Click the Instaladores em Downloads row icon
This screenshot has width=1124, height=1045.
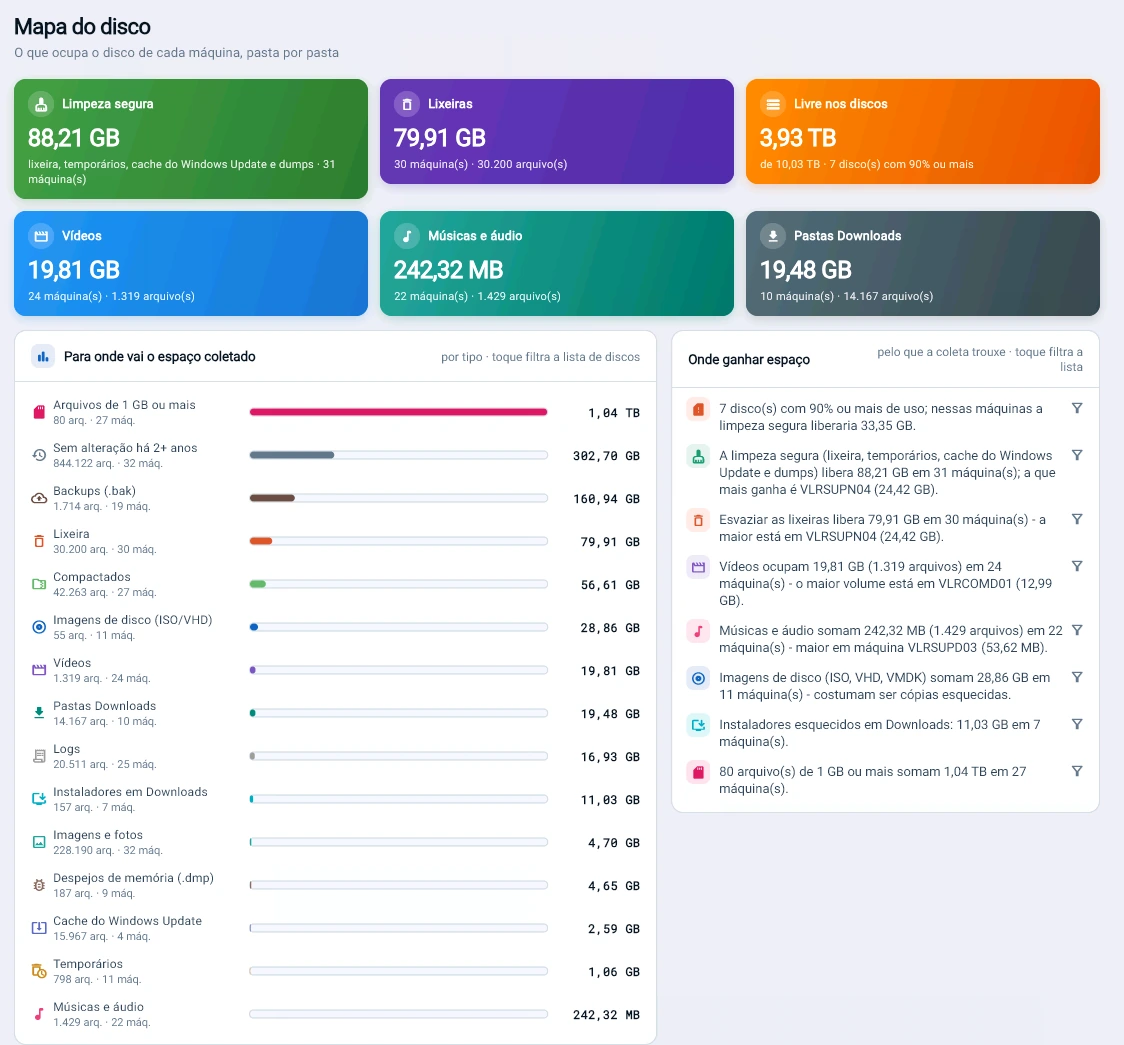(39, 799)
